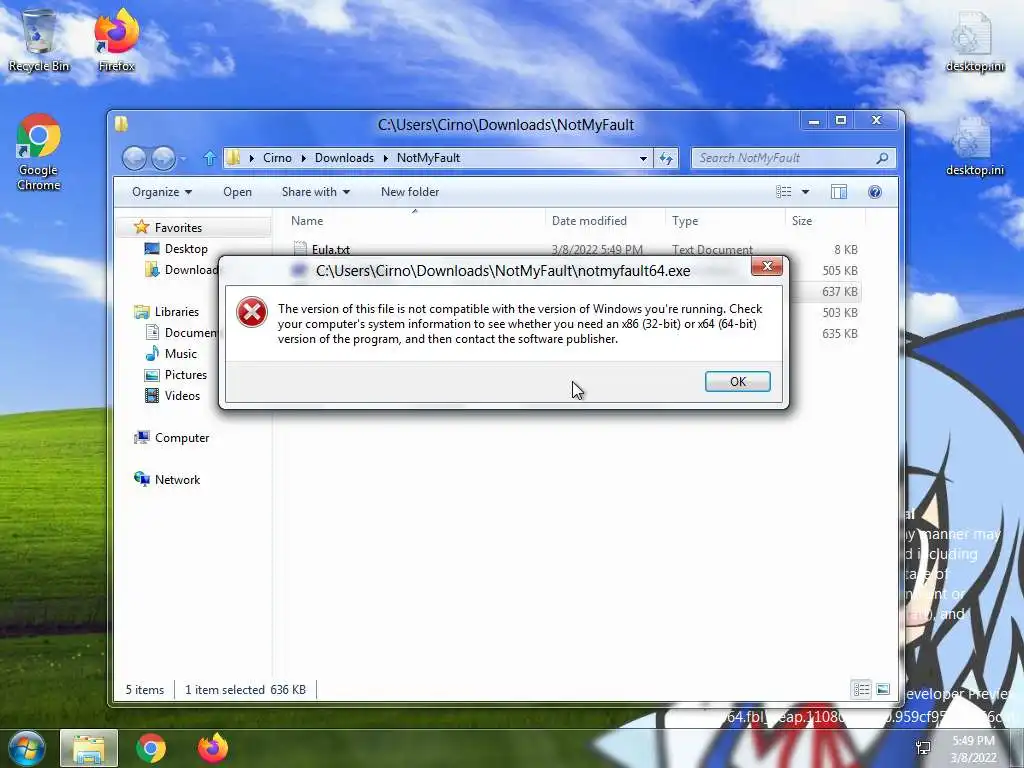Screen dimensions: 1024x768
Task: Select the top desktop.ini file on desktop
Action: pos(974,40)
